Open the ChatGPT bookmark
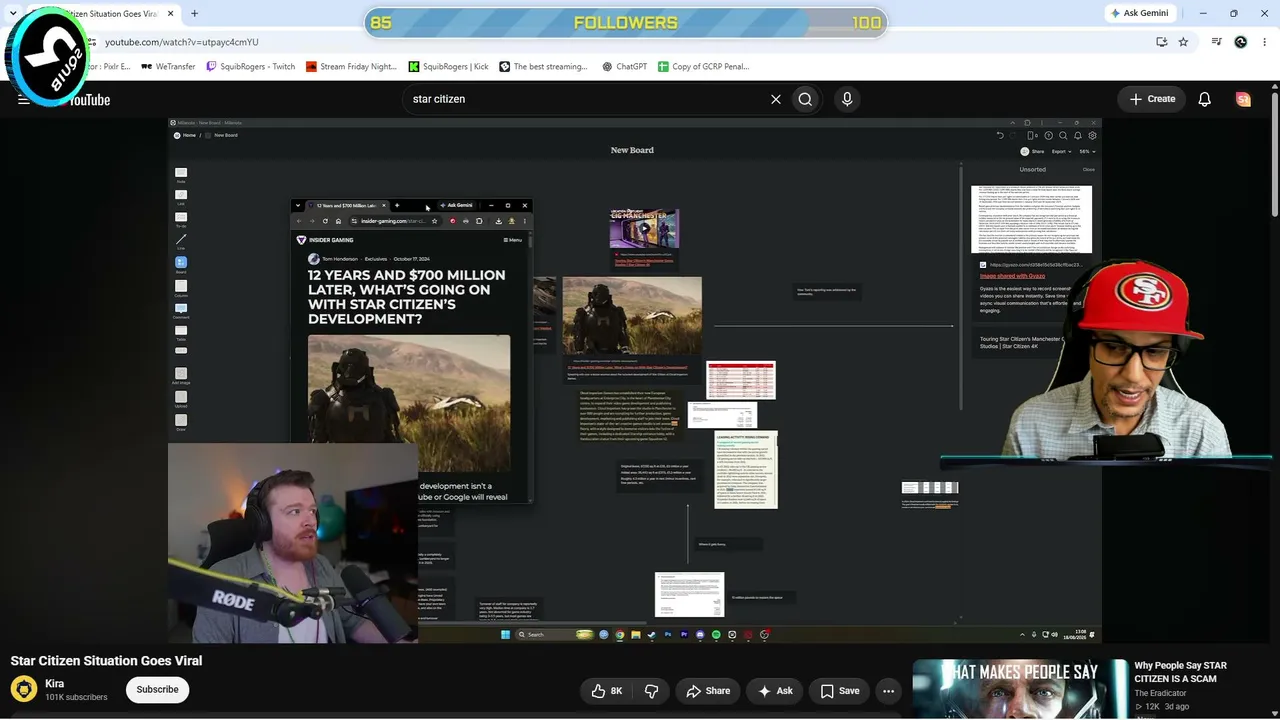Screen dimensions: 1280x720 click(x=624, y=66)
